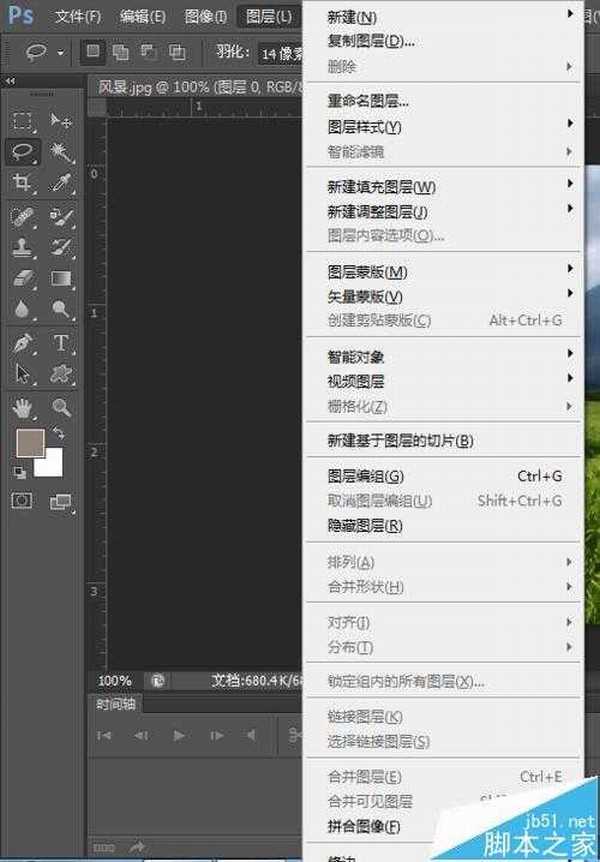Click the 100% zoom level field
The height and width of the screenshot is (862, 600).
[x=115, y=680]
